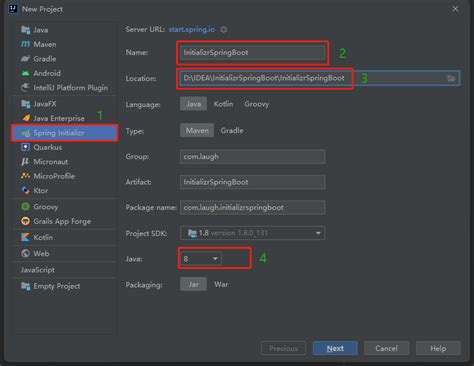The width and height of the screenshot is (474, 366).
Task: Click the MicroProfile icon
Action: point(25,176)
